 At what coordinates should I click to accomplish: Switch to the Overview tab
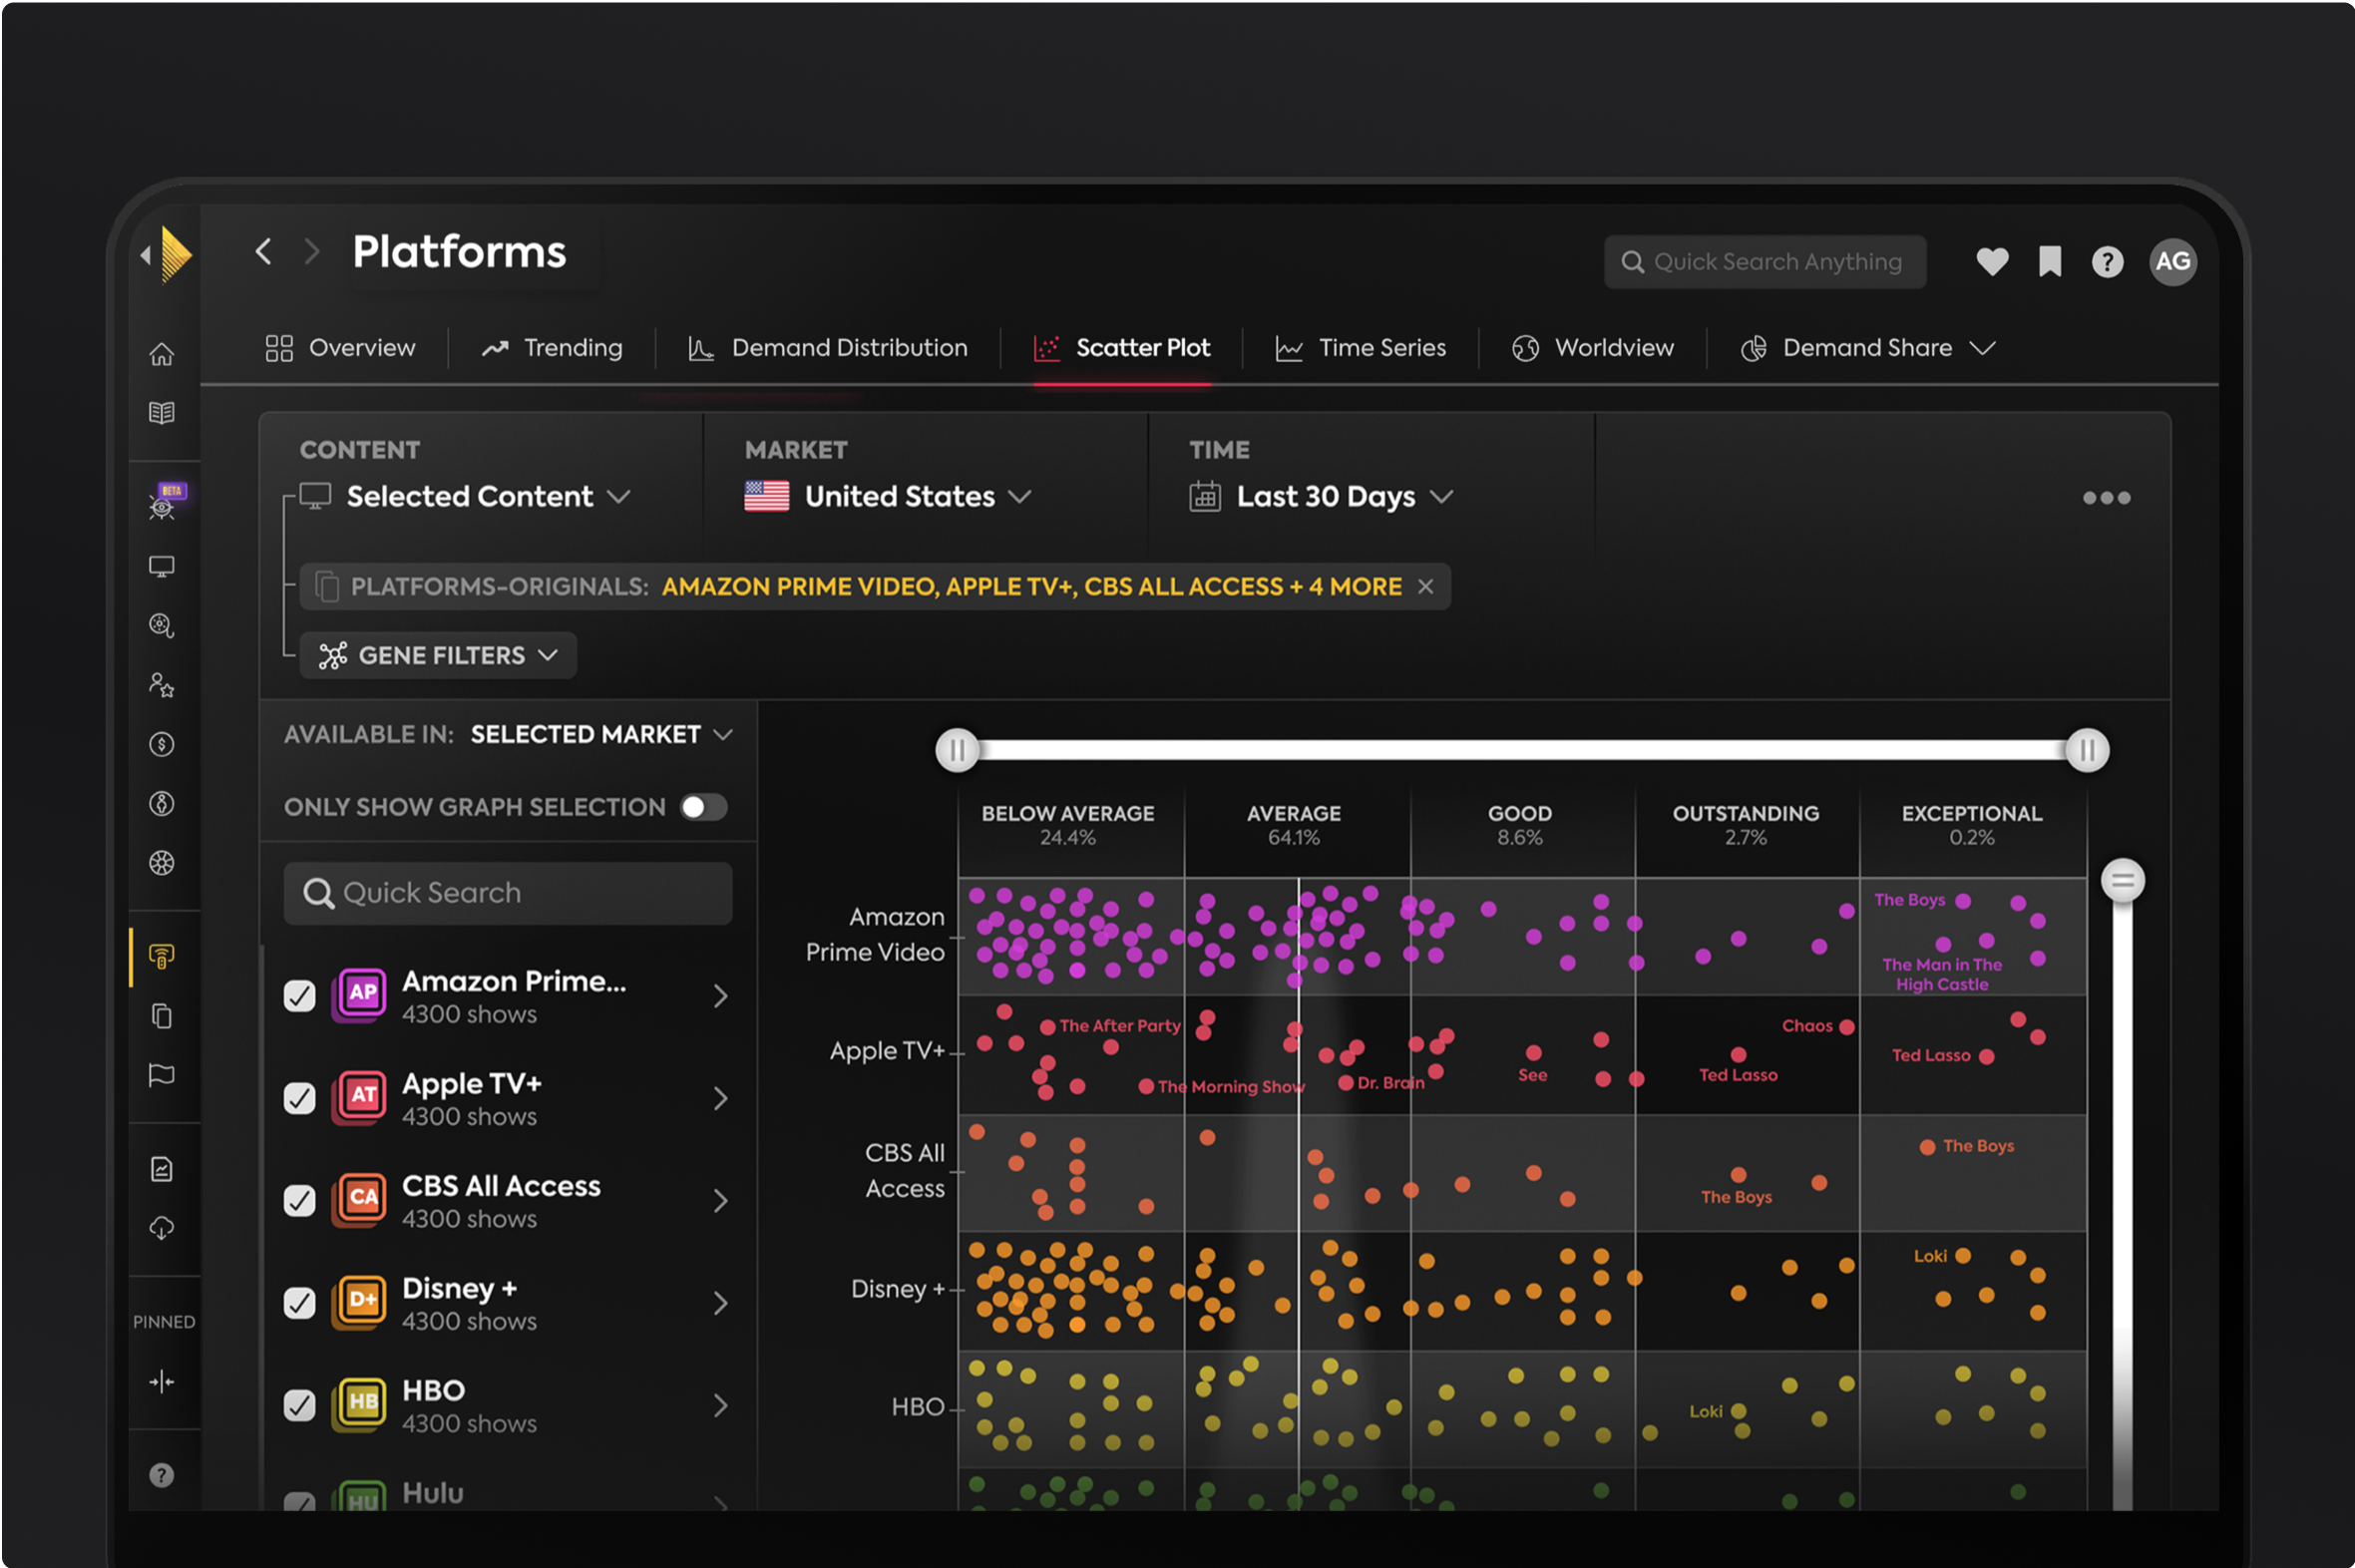coord(340,348)
